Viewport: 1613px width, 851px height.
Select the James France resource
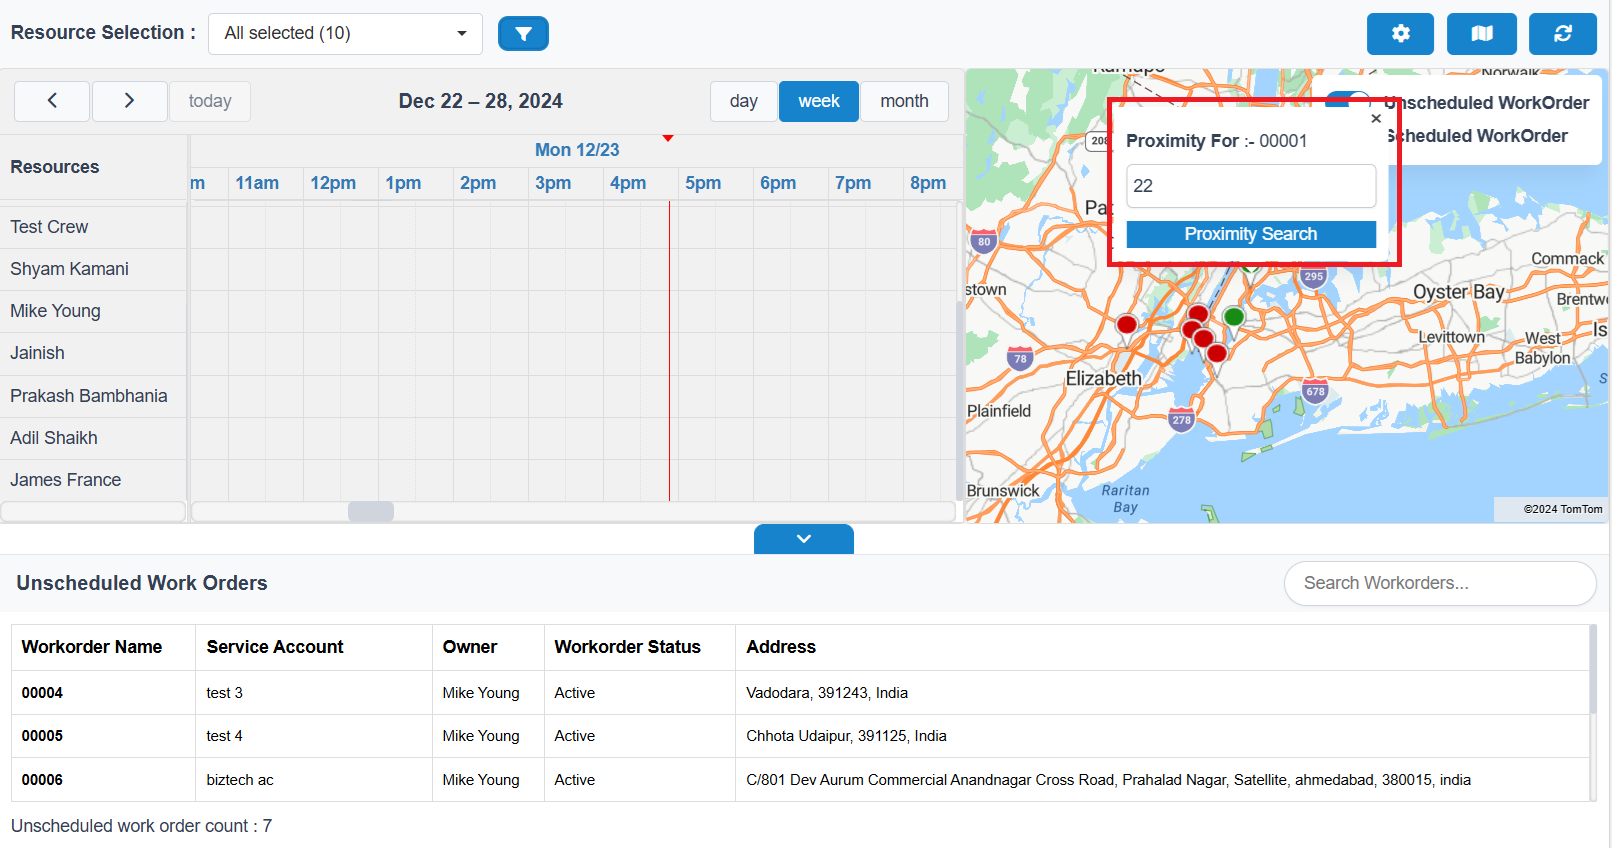[x=94, y=480]
